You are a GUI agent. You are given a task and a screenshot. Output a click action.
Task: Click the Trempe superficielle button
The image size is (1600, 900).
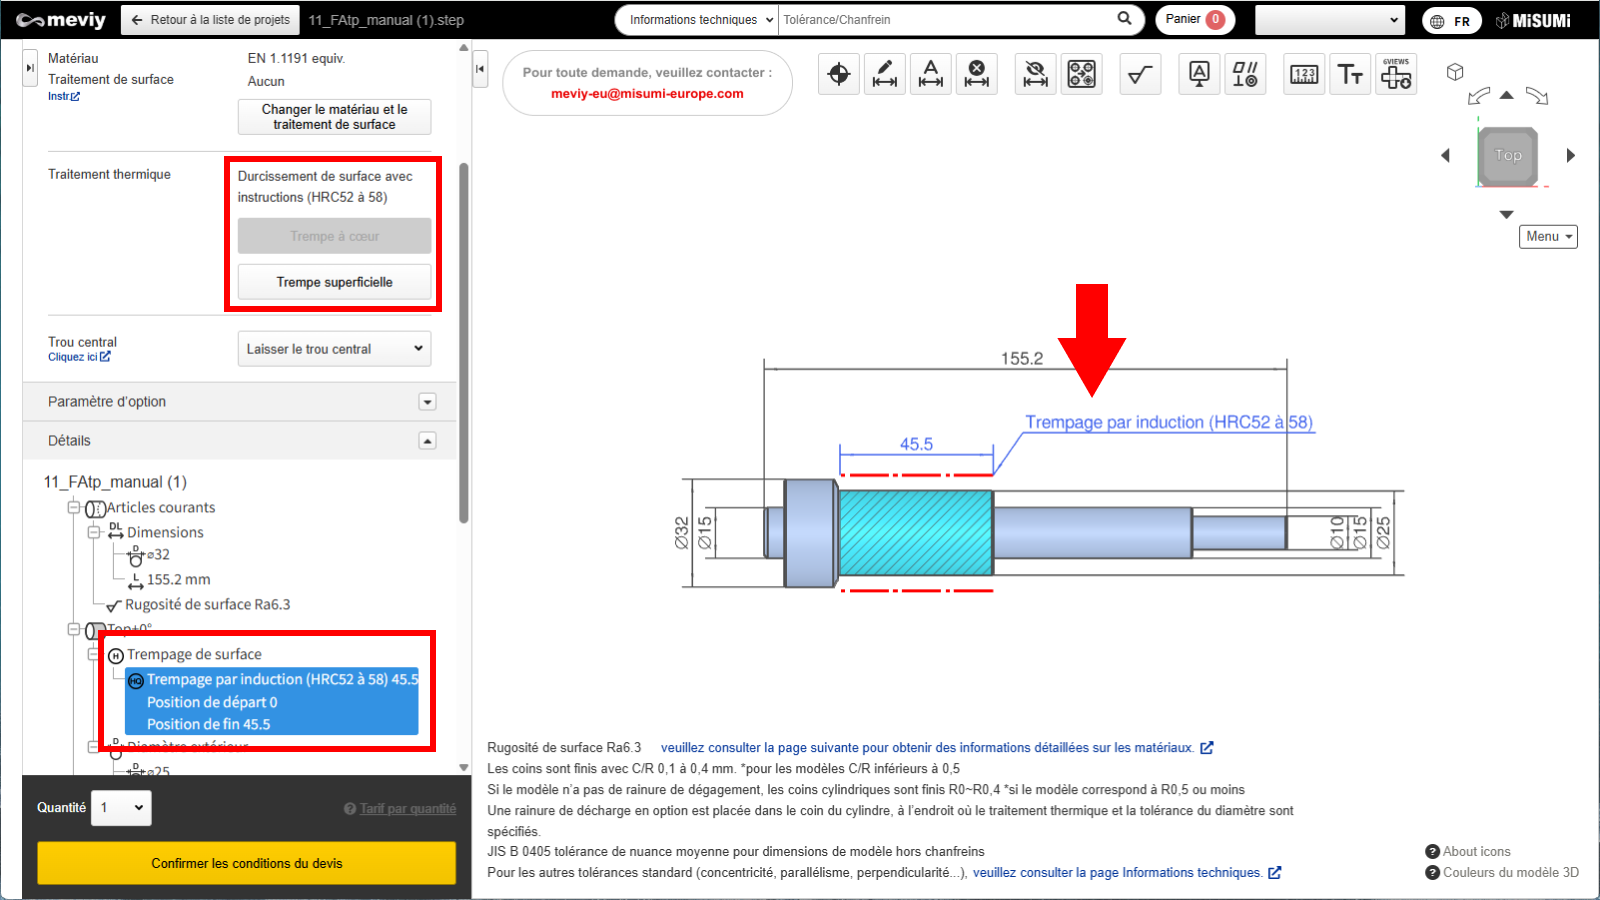coord(334,282)
